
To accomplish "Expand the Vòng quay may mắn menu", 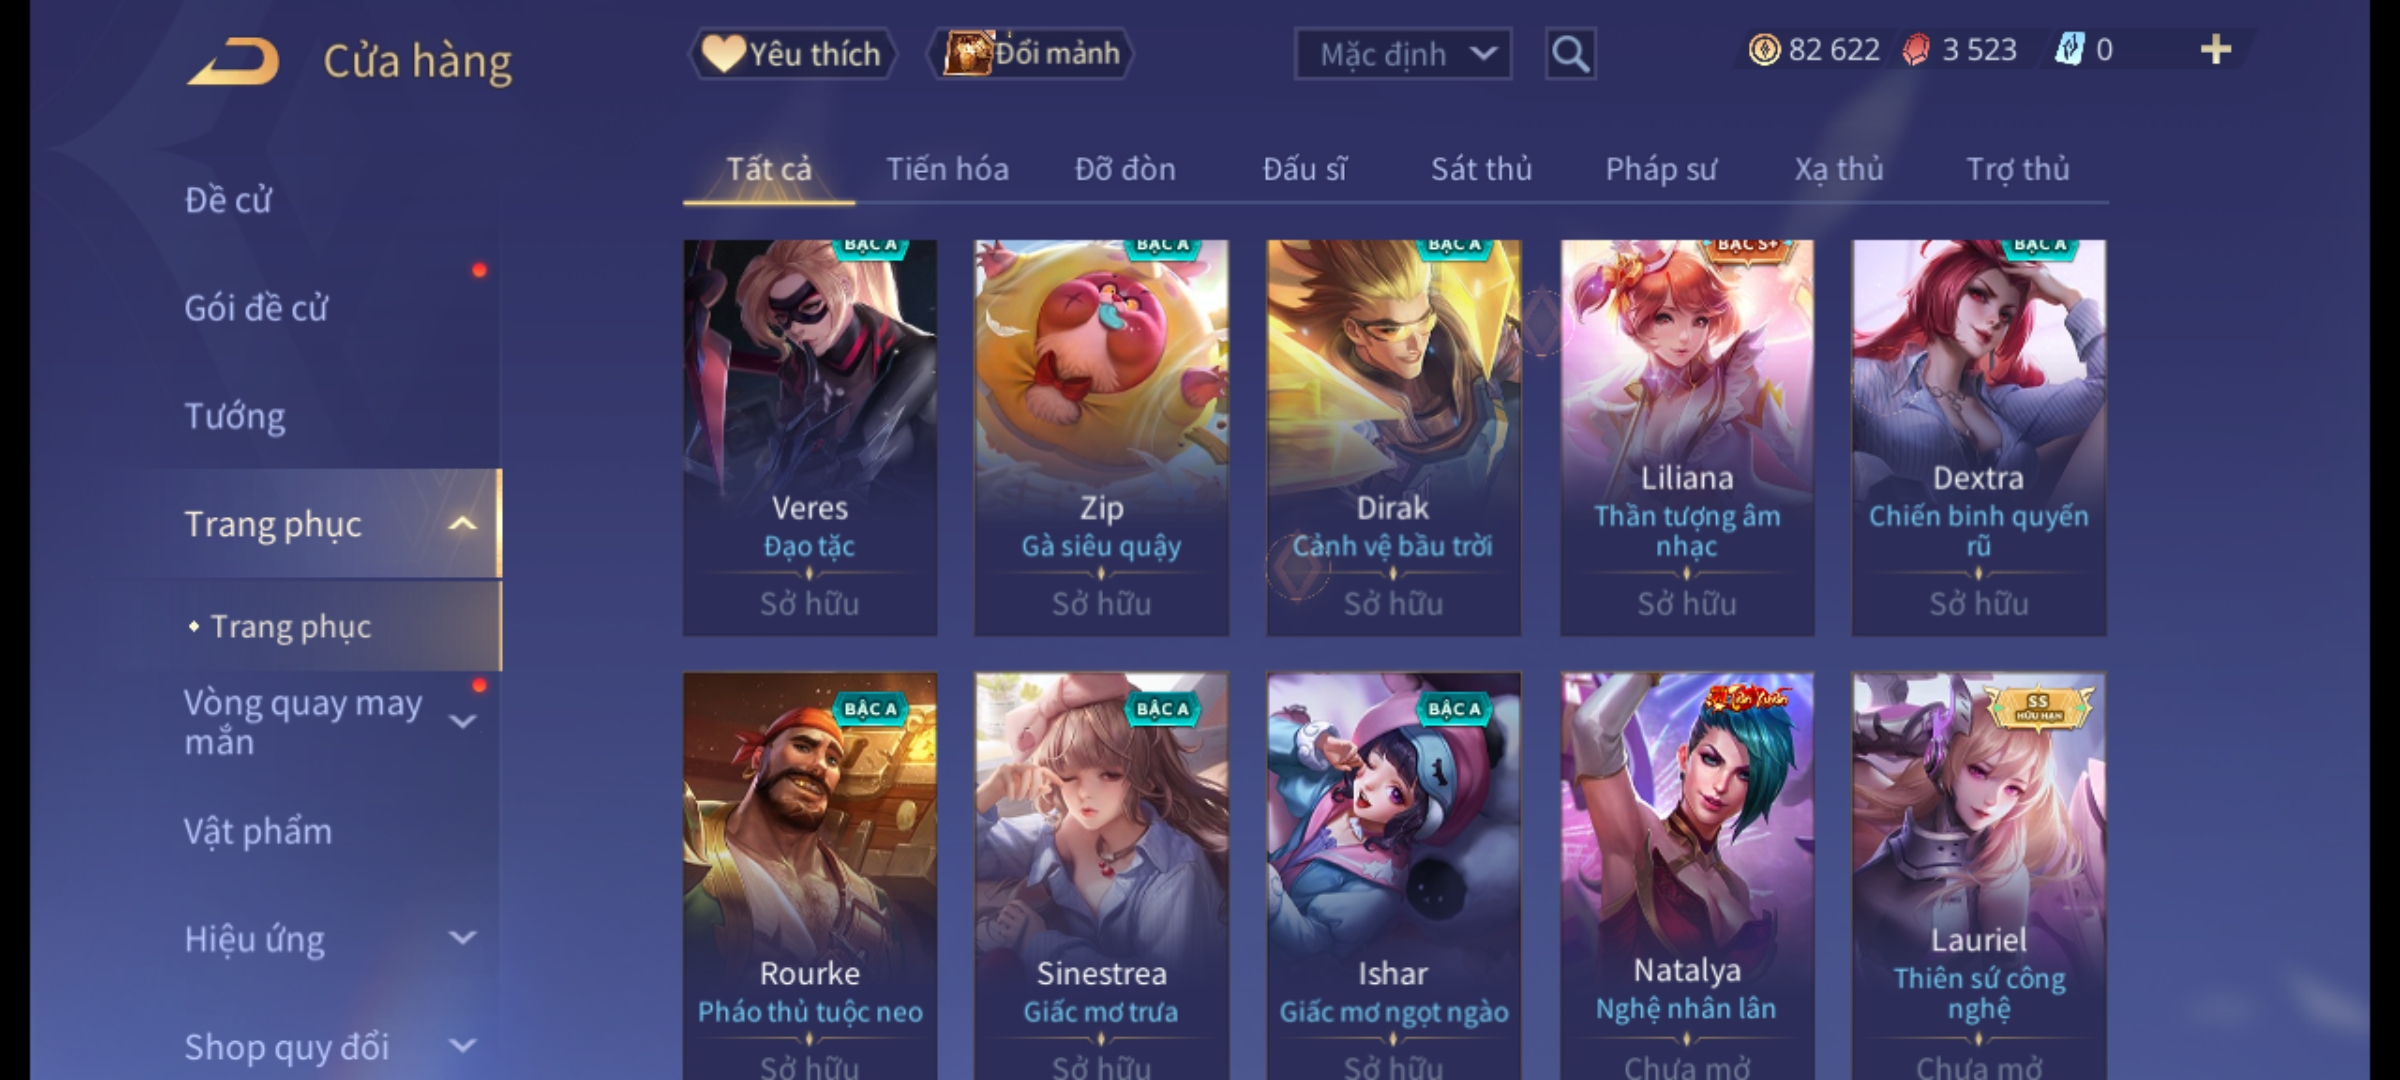I will (x=462, y=721).
